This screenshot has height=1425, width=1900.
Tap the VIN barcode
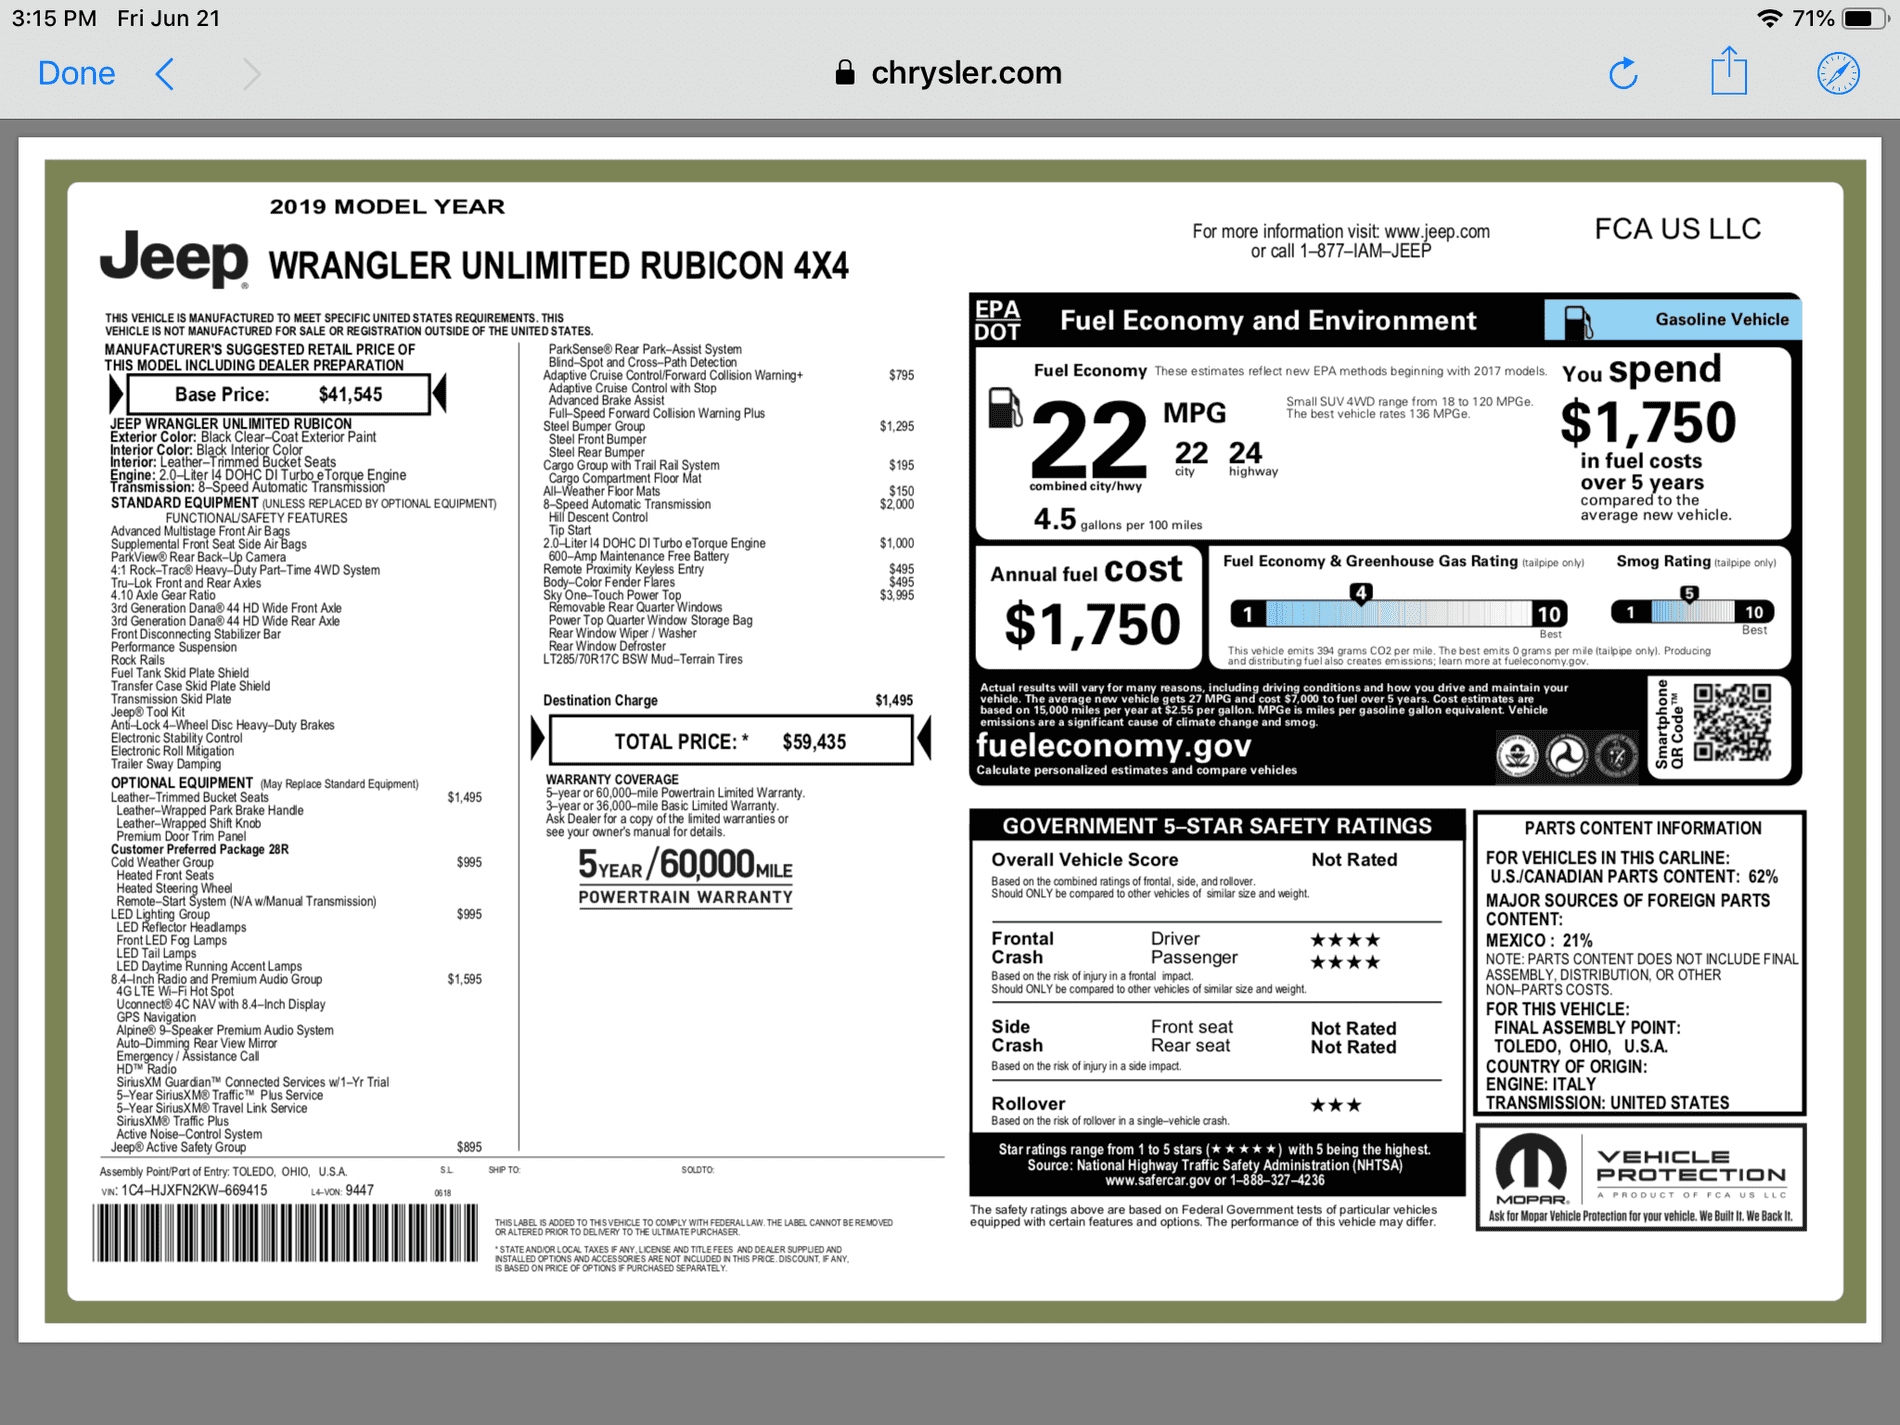pyautogui.click(x=286, y=1232)
